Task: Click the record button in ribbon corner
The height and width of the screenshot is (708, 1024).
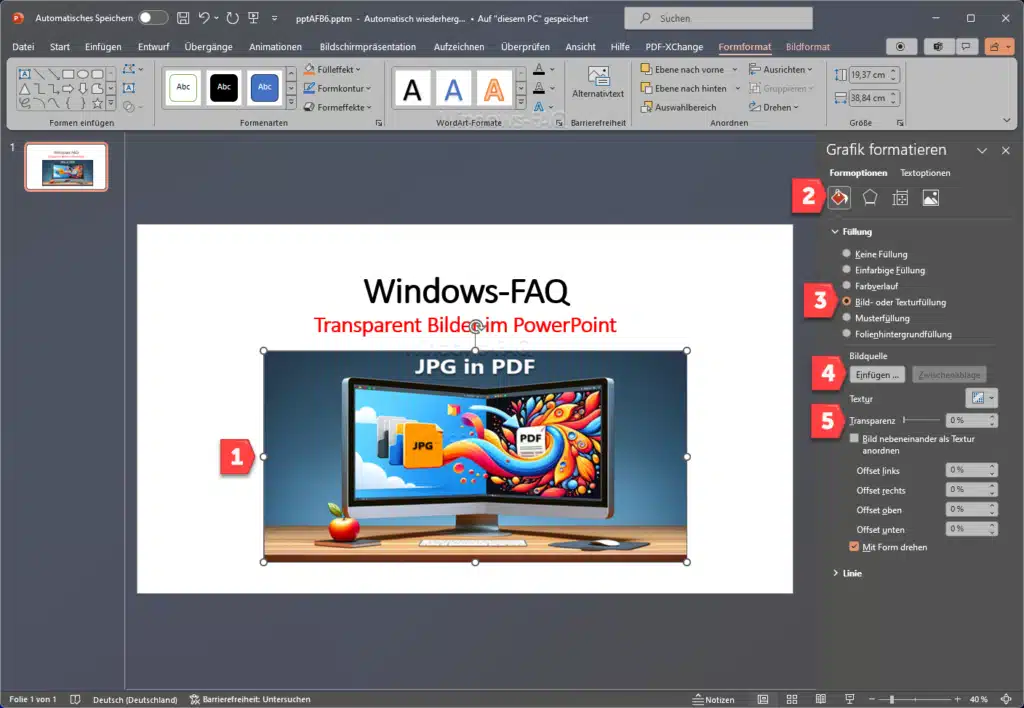Action: tap(901, 46)
